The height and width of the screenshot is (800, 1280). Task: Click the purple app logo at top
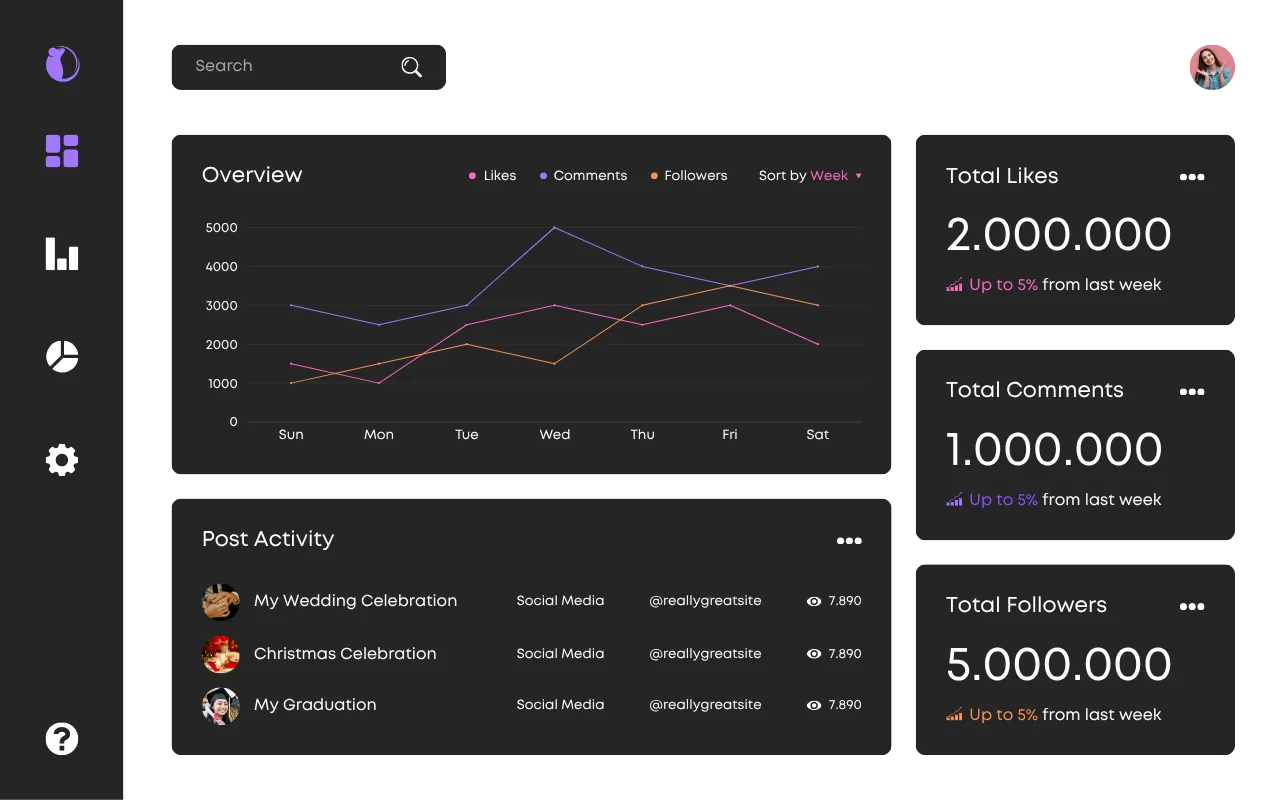click(62, 64)
